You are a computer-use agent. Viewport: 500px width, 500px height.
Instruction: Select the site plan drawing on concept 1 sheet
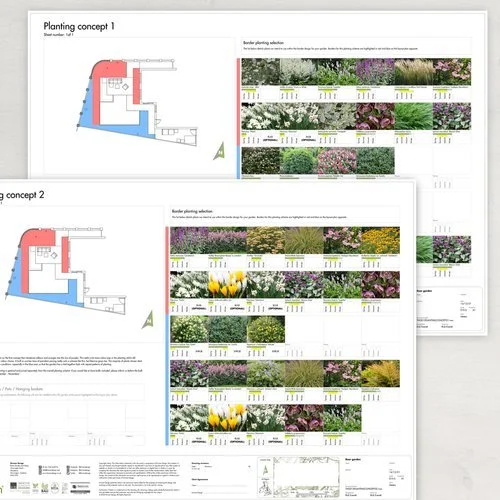click(137, 101)
